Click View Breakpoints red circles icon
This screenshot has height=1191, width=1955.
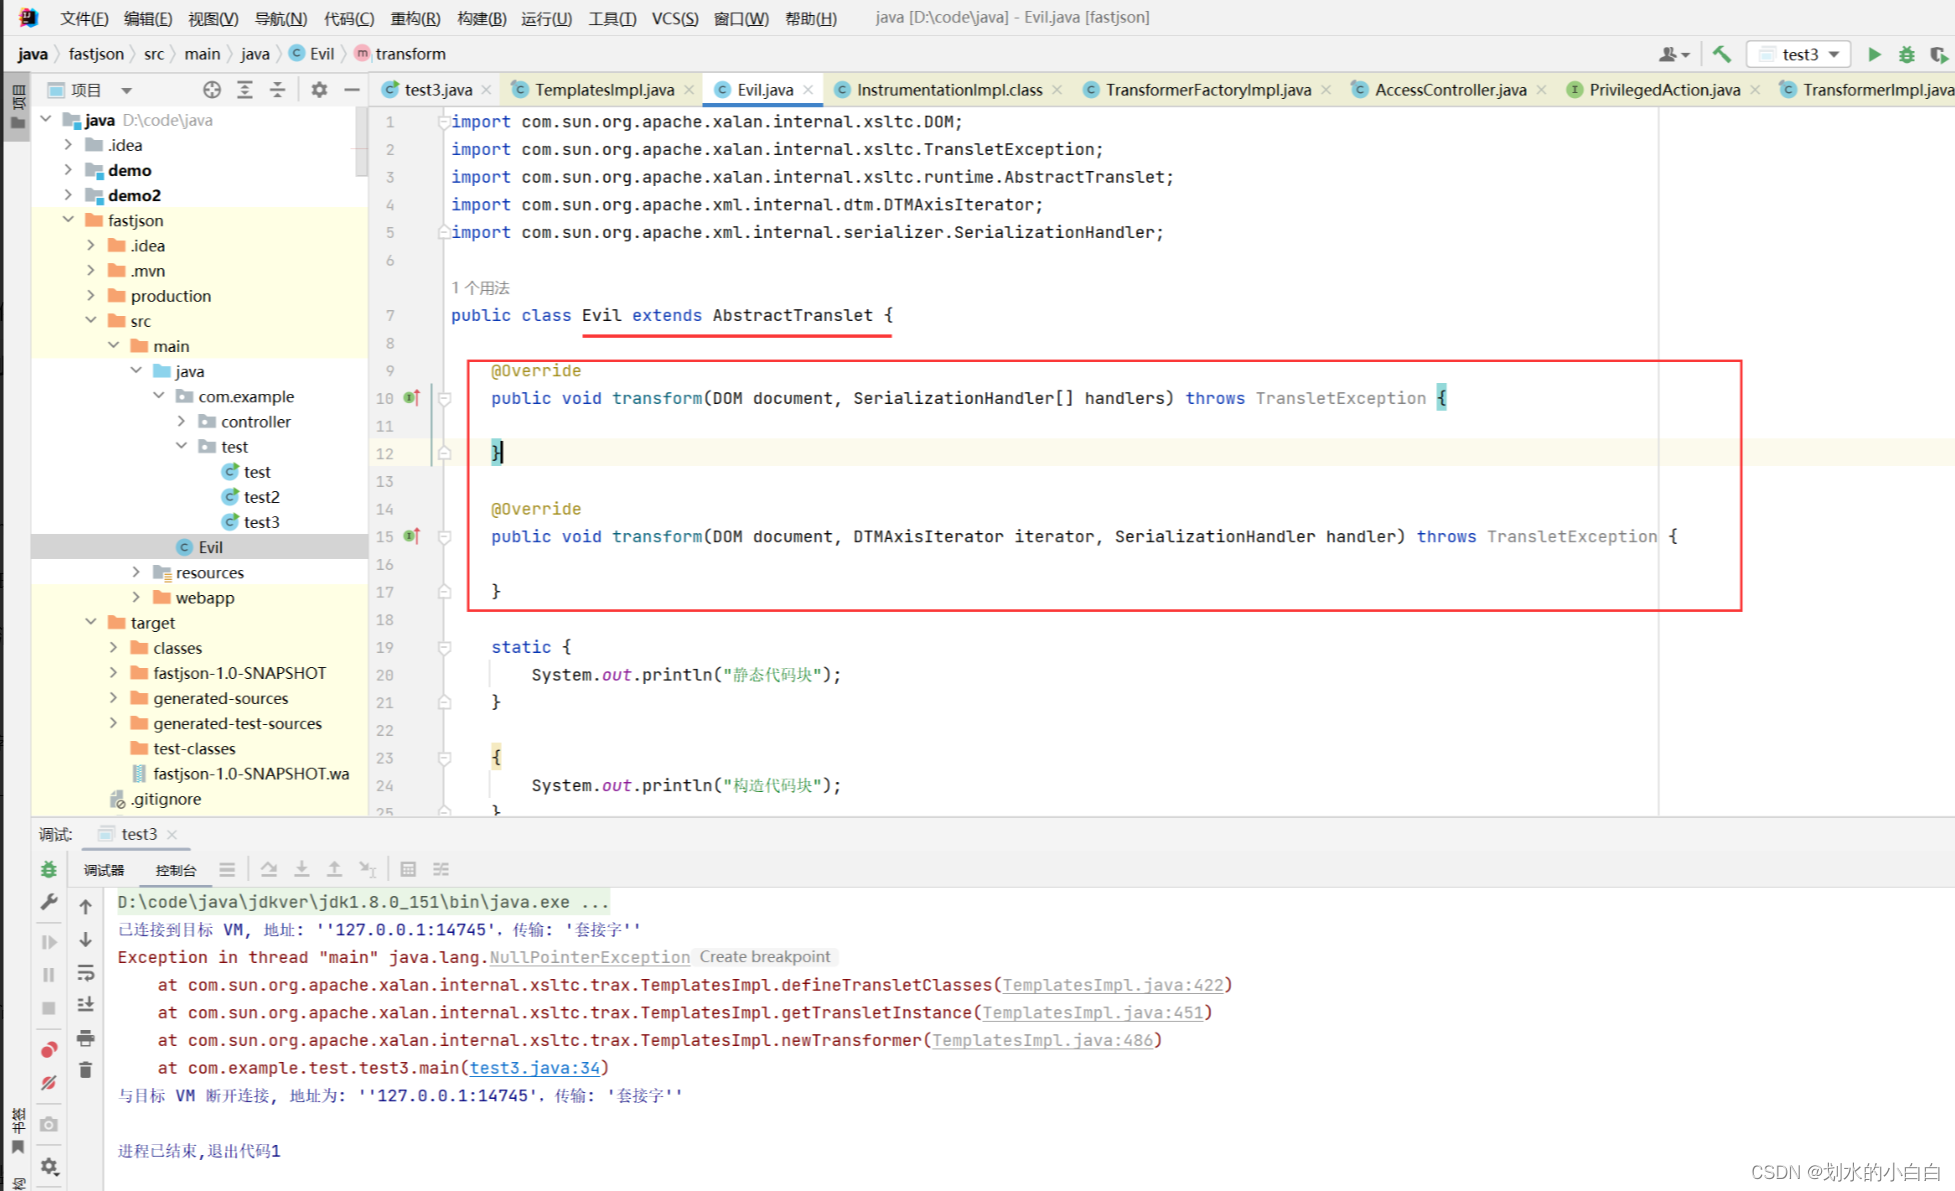point(48,1049)
